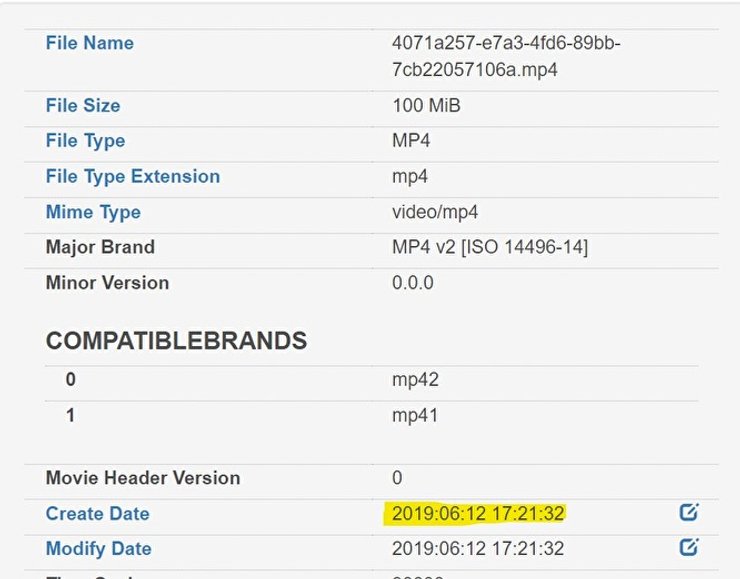Screen dimensions: 740x579
Task: Open the File Name tag link
Action: tap(89, 43)
